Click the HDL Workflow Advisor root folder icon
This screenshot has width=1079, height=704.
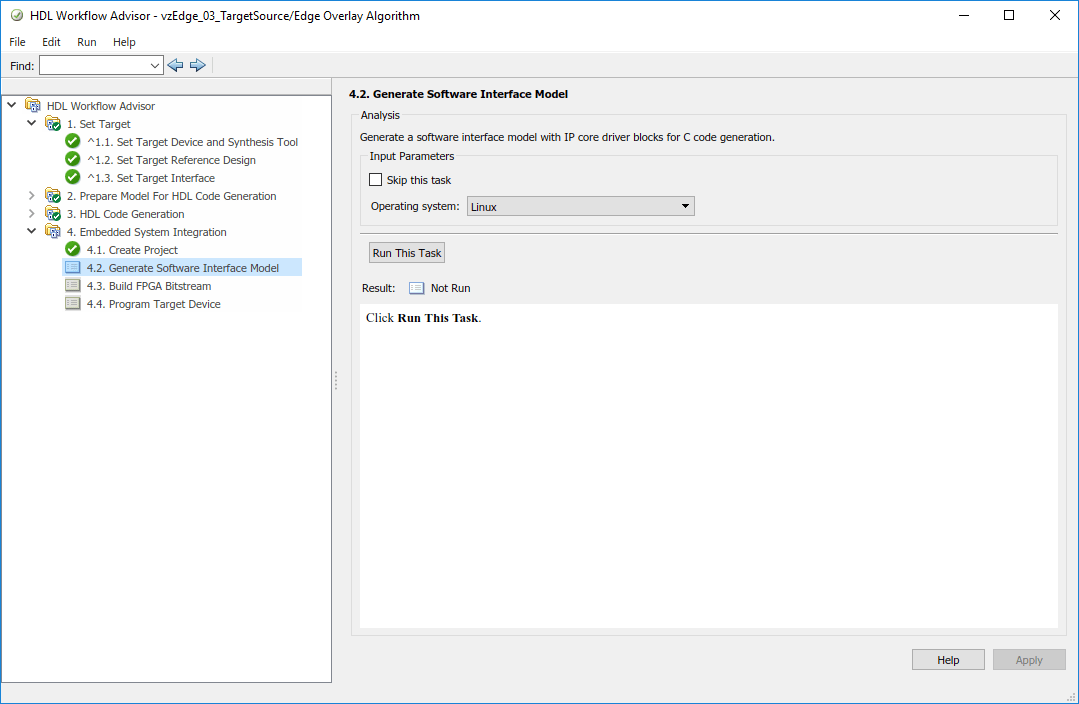pyautogui.click(x=33, y=106)
